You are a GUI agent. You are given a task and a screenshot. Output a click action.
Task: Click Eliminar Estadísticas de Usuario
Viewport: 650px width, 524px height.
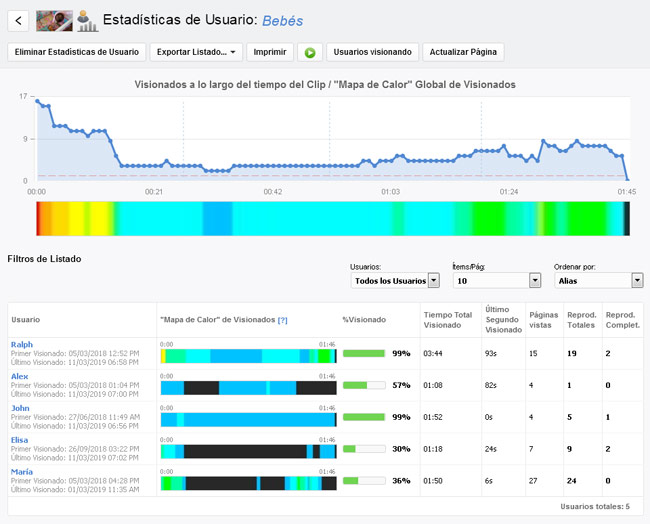pyautogui.click(x=77, y=52)
